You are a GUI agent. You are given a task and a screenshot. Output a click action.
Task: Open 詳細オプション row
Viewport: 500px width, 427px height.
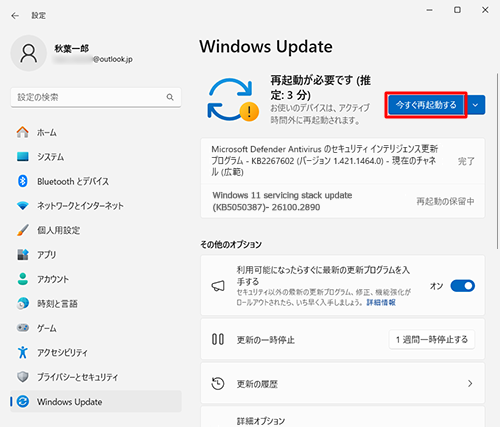point(343,417)
